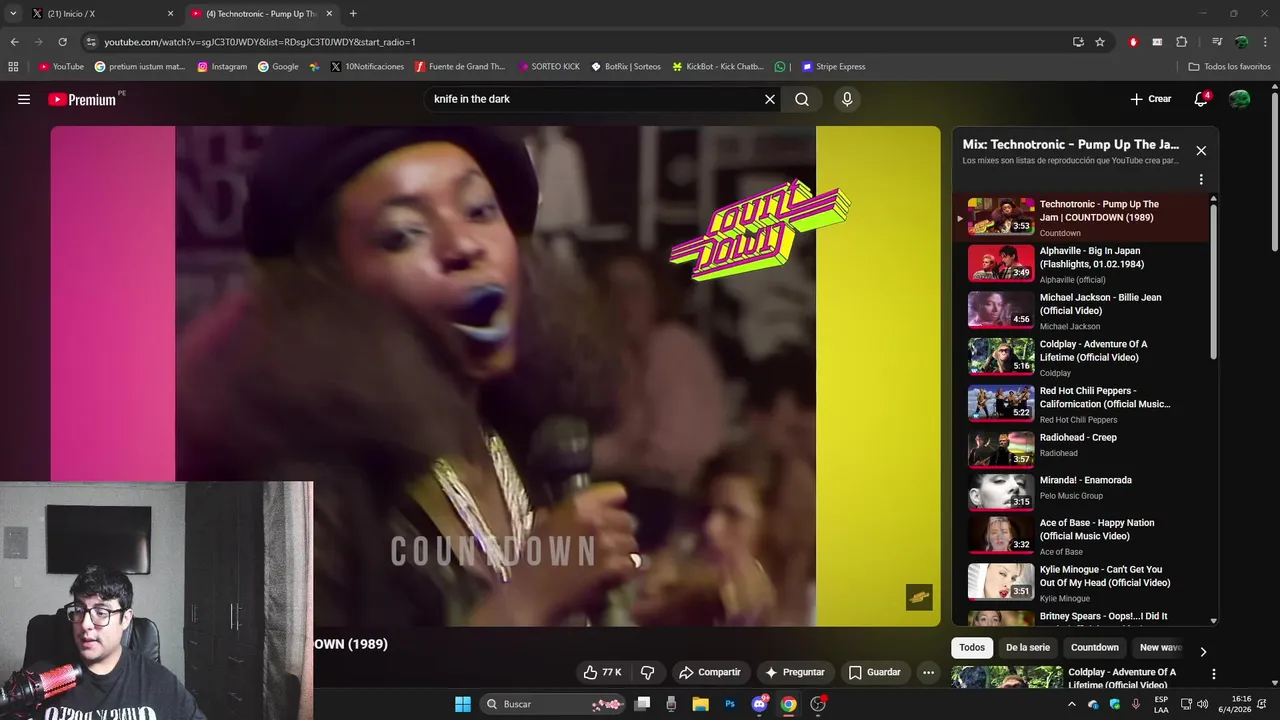Open the Stripe Express bookmark
Screen dimensions: 1280x720
pyautogui.click(x=833, y=67)
